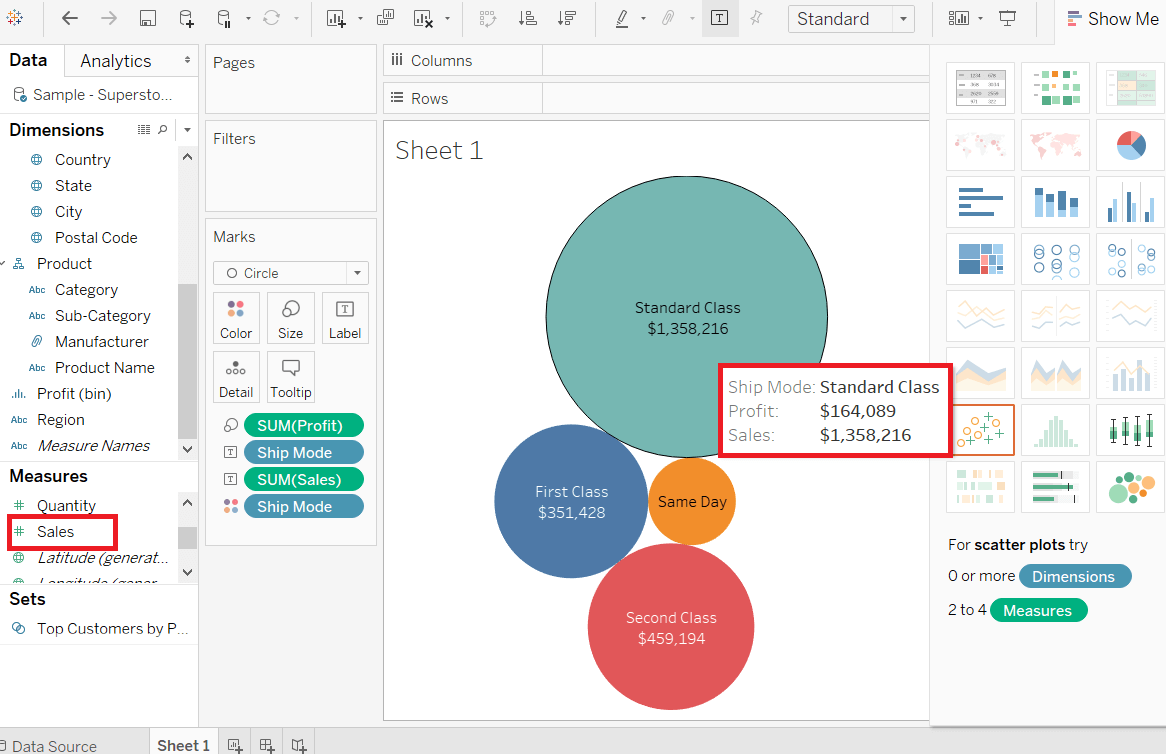Switch to the Analytics tab
This screenshot has width=1166, height=754.
tap(115, 61)
